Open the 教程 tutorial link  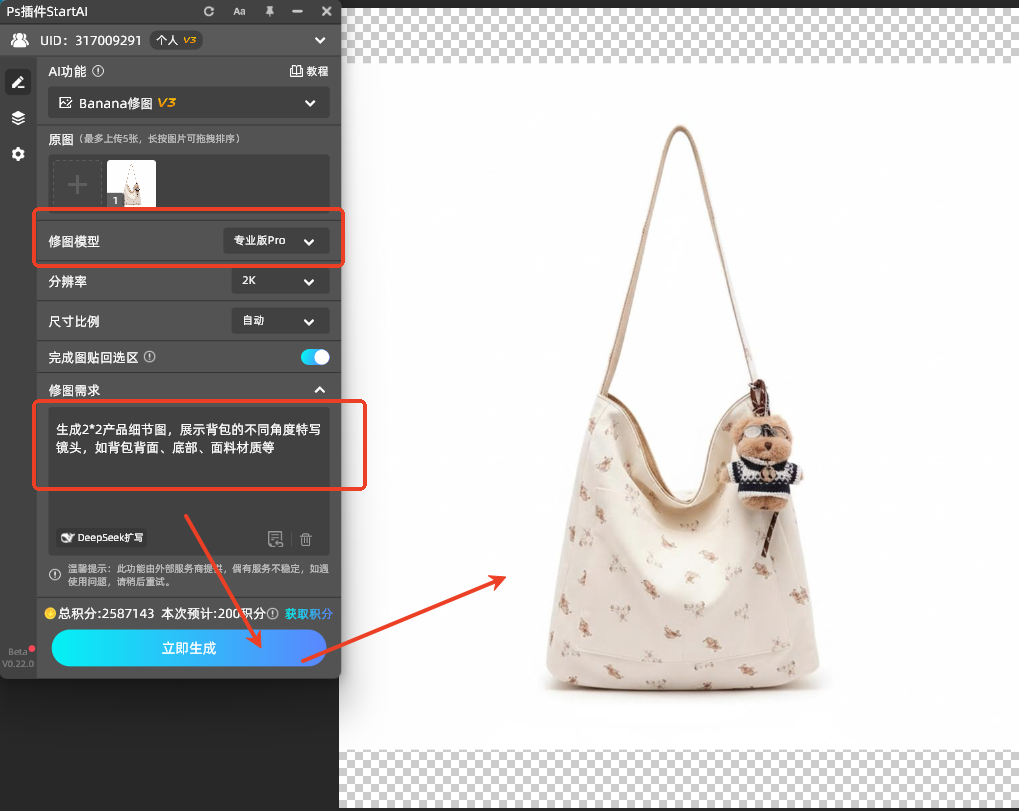(308, 72)
